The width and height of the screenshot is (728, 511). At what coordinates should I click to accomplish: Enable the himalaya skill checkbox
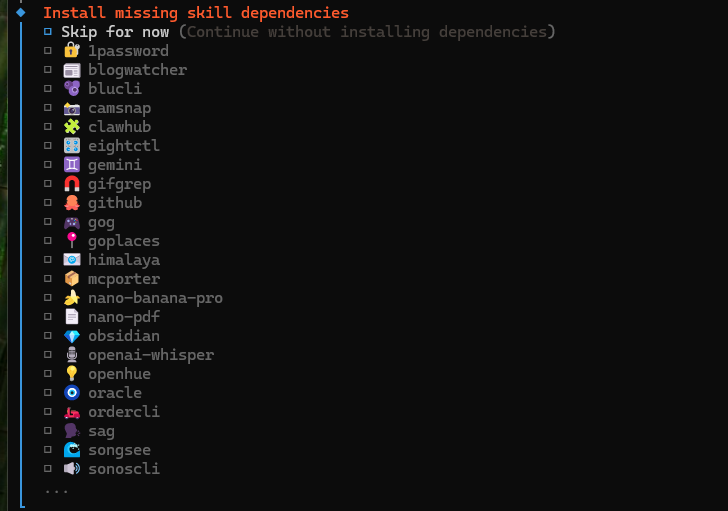coord(47,260)
